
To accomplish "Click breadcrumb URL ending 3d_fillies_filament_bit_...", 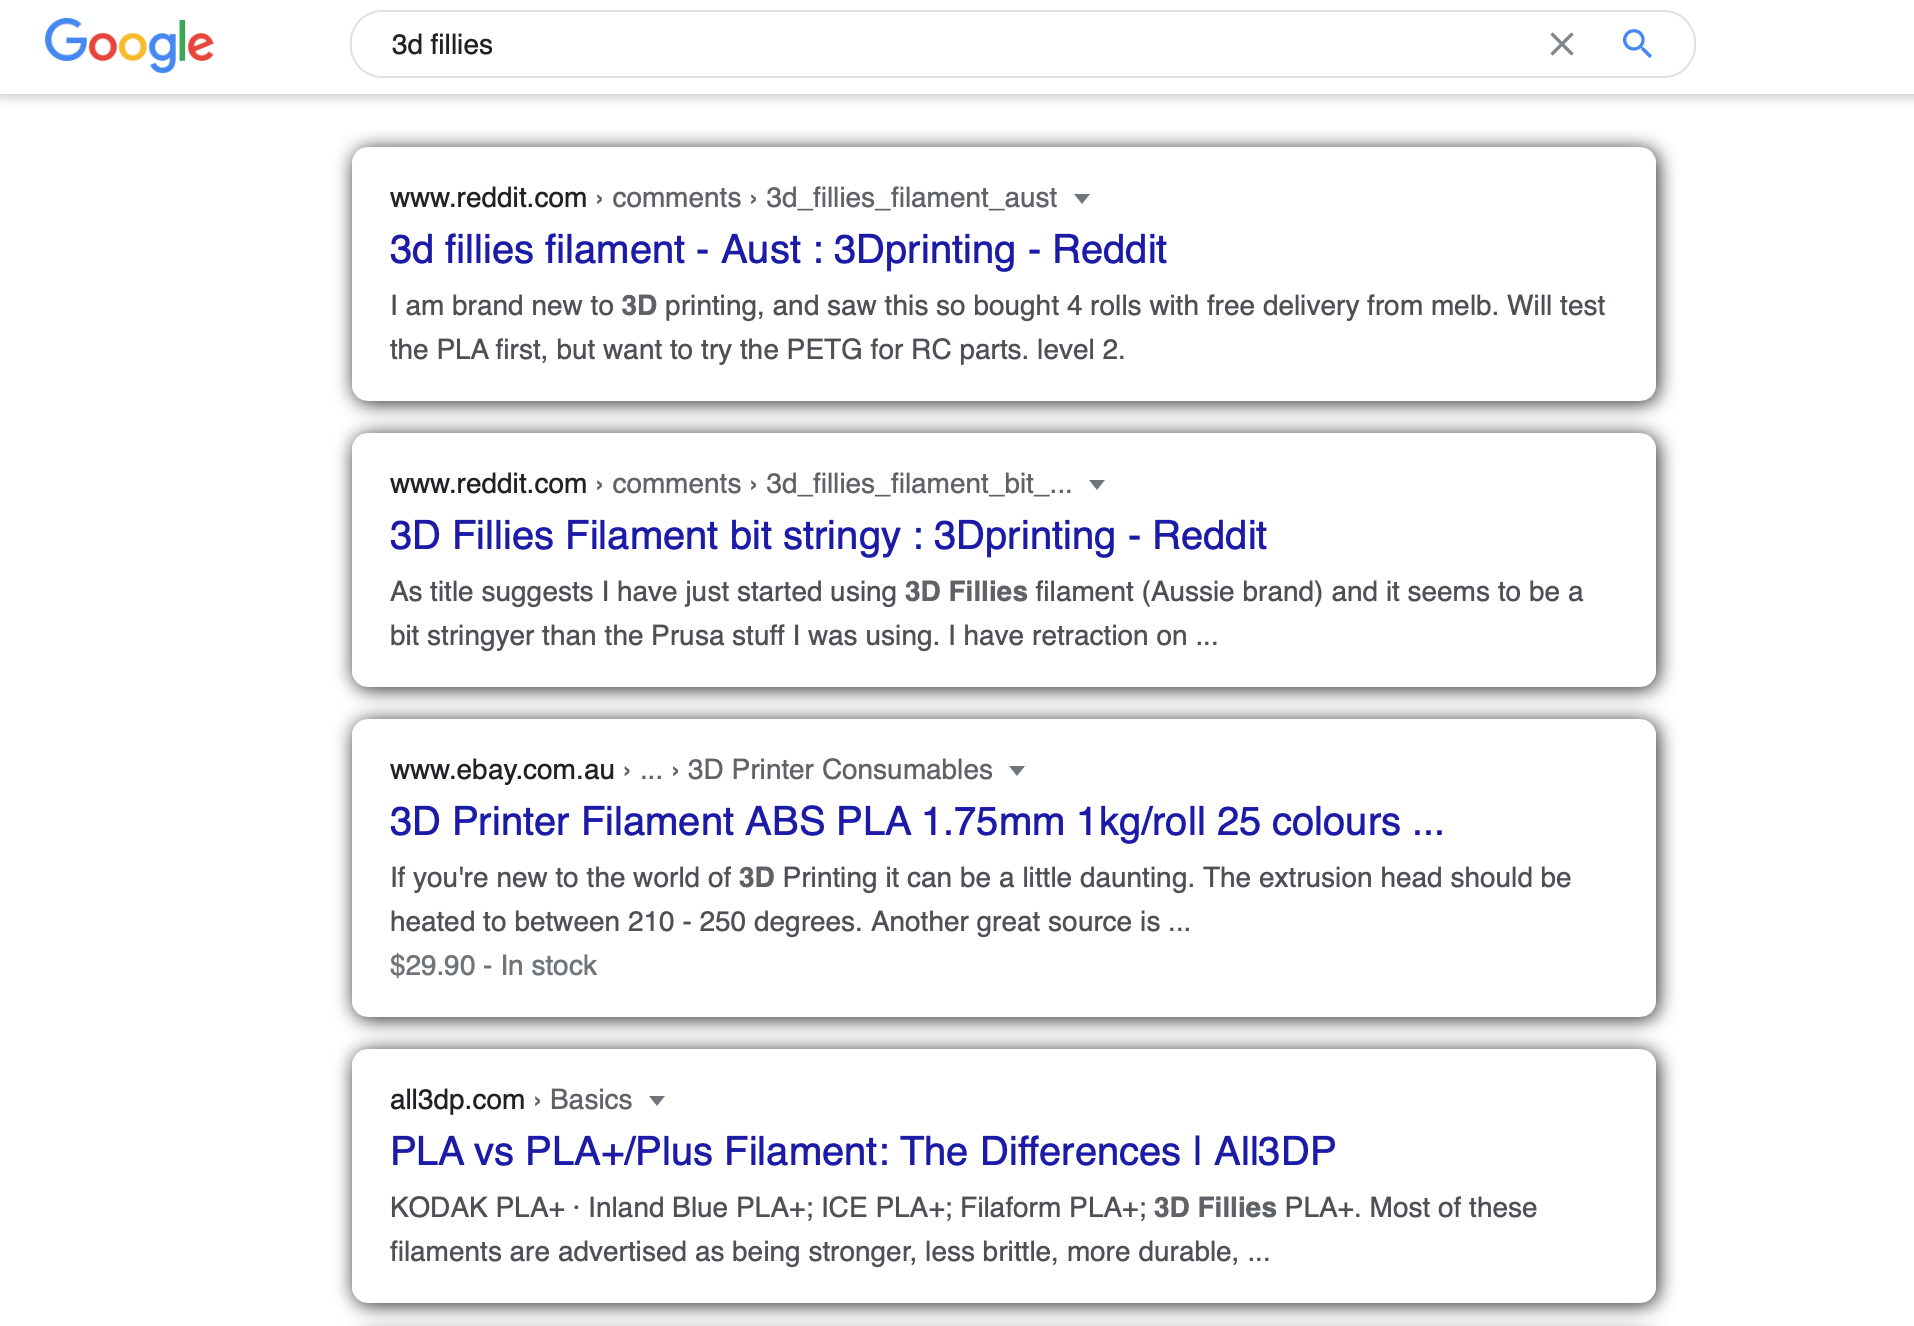I will pos(731,484).
